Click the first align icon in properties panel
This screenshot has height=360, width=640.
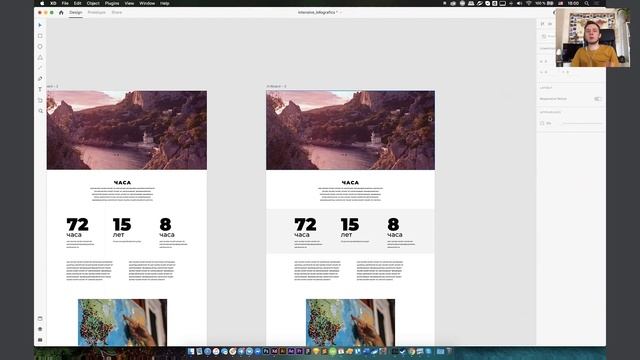[x=542, y=24]
